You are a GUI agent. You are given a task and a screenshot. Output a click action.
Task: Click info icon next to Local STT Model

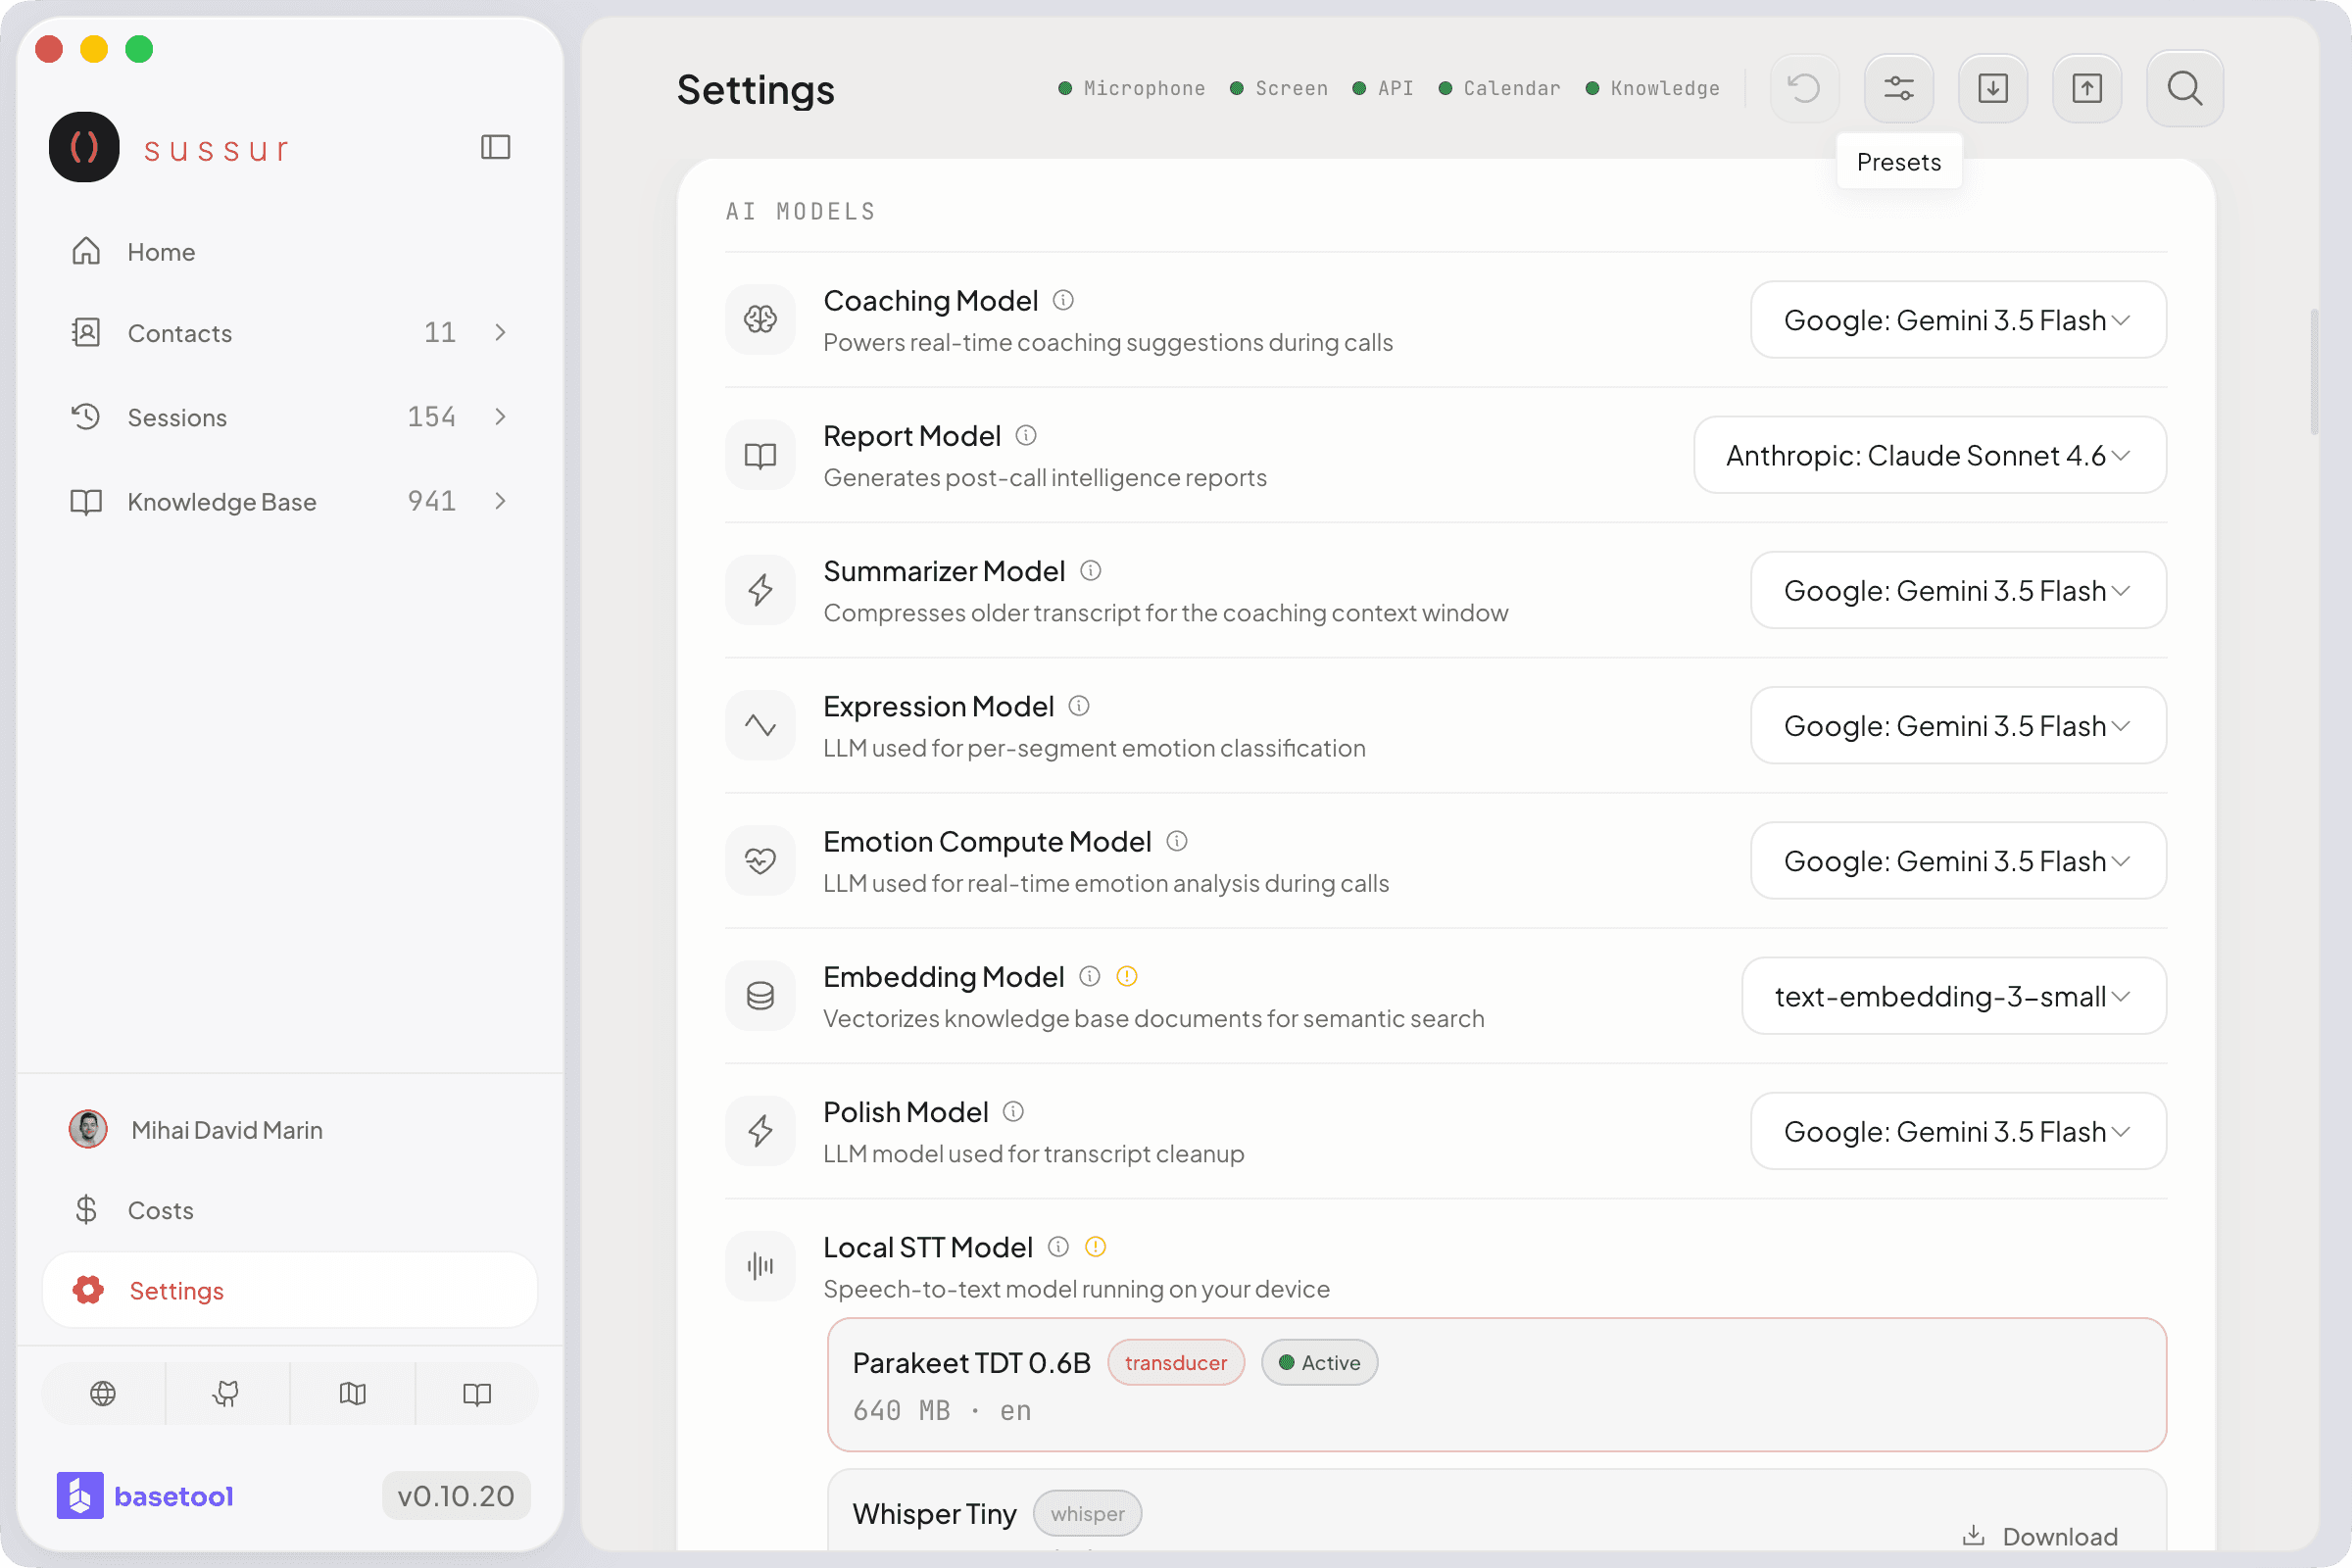[x=1058, y=1246]
